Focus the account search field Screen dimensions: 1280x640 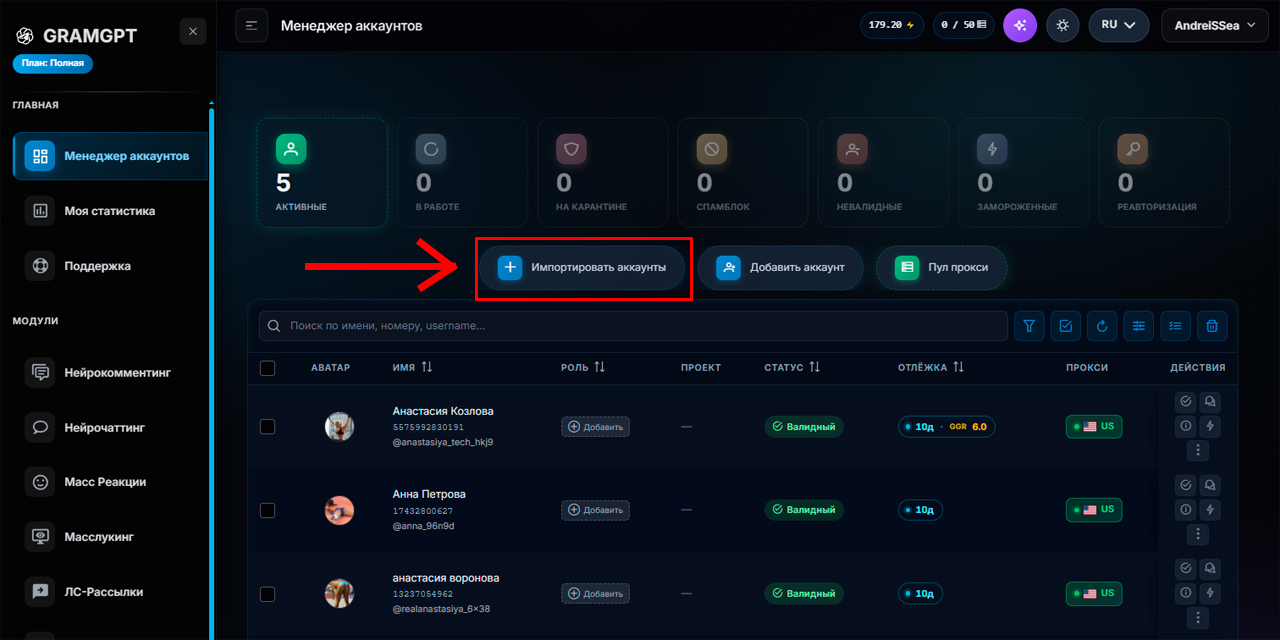633,326
